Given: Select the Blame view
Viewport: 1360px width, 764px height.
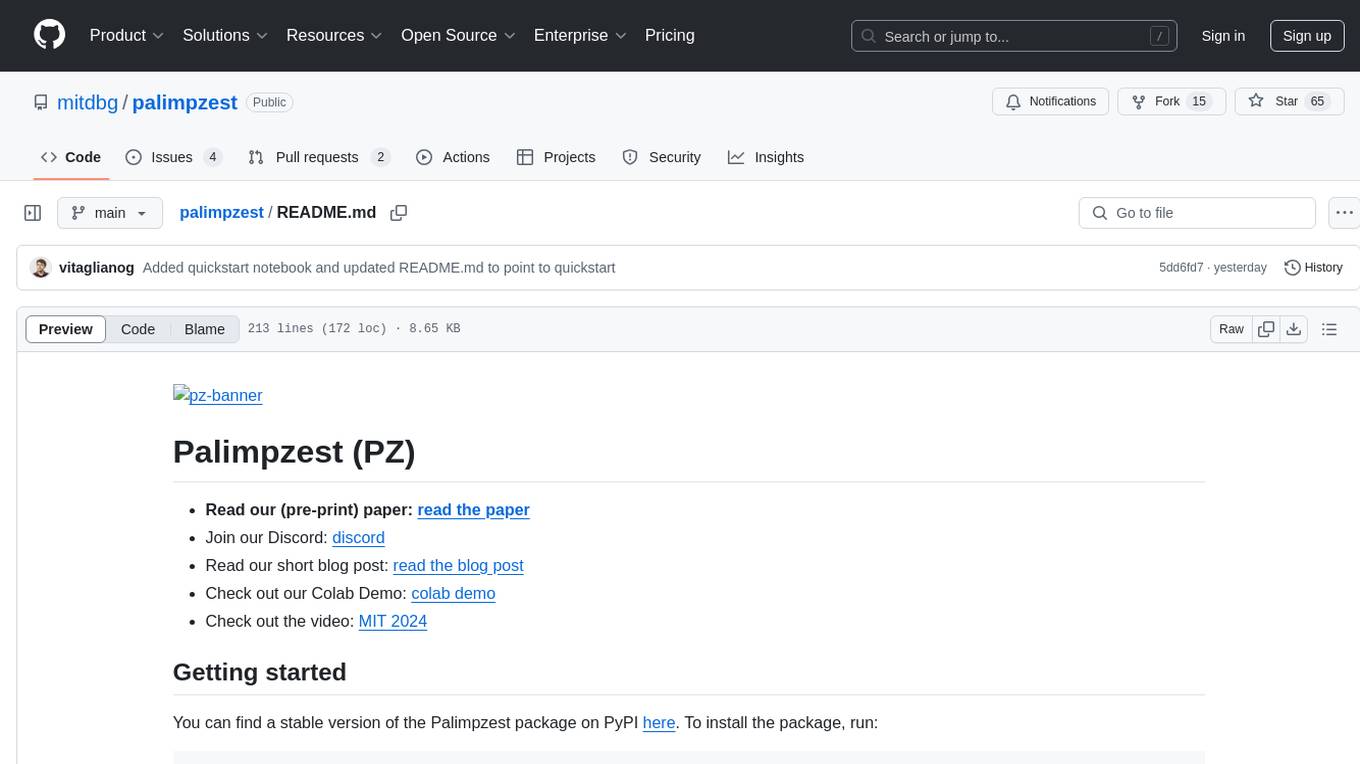Looking at the screenshot, I should tap(205, 329).
